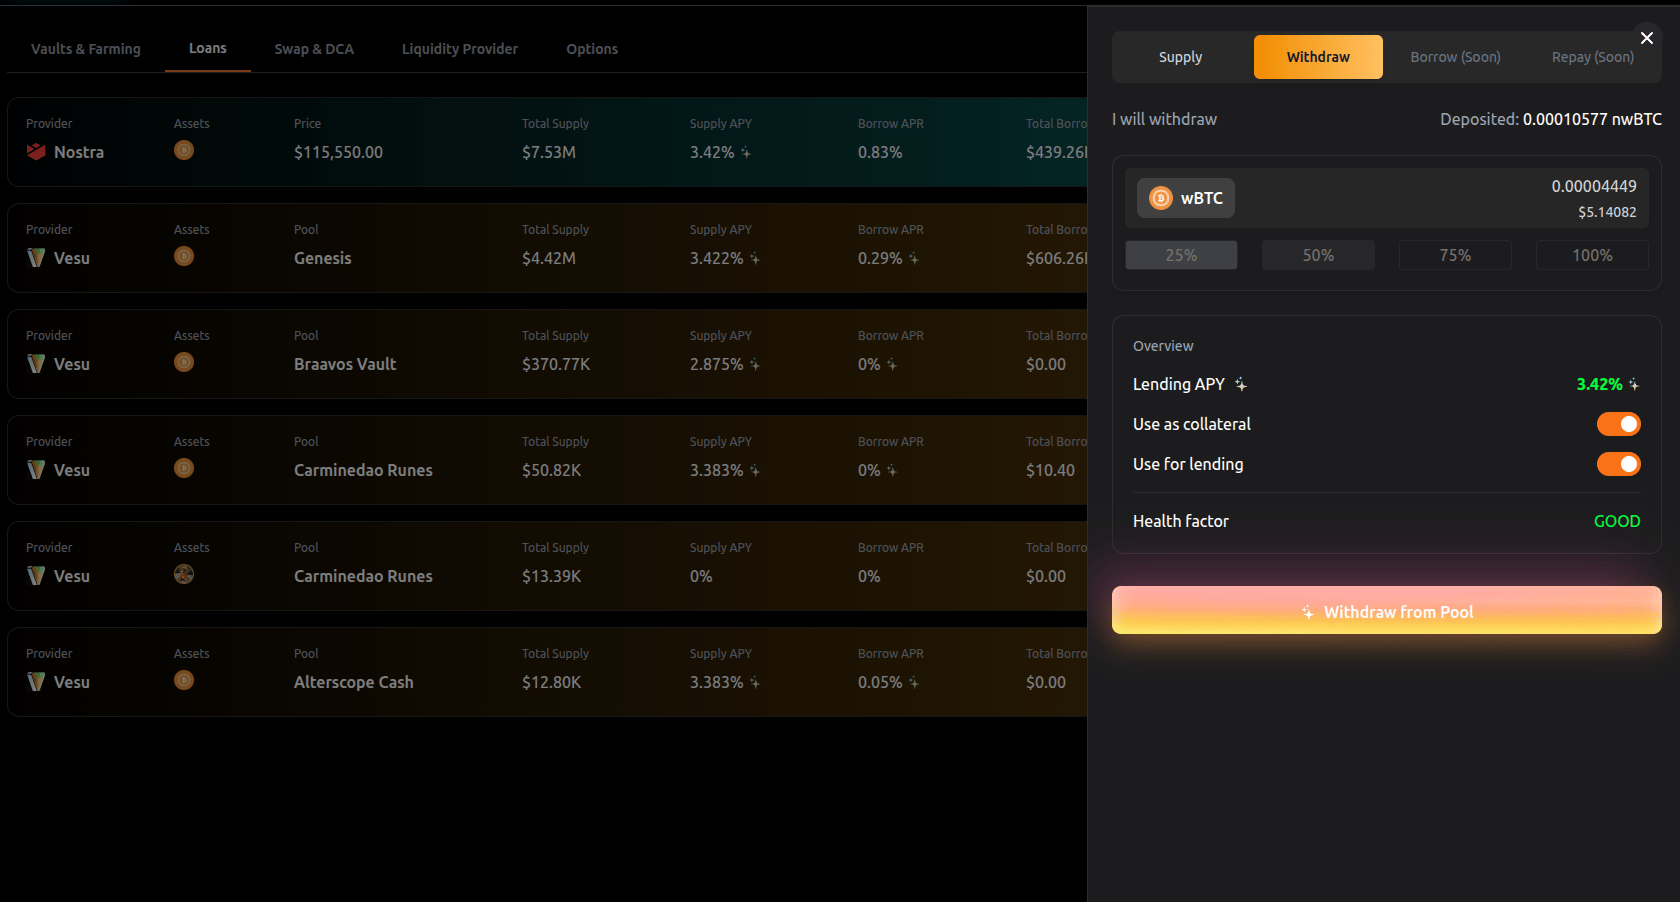Viewport: 1680px width, 902px height.
Task: Close the withdraw side panel
Action: click(1646, 38)
